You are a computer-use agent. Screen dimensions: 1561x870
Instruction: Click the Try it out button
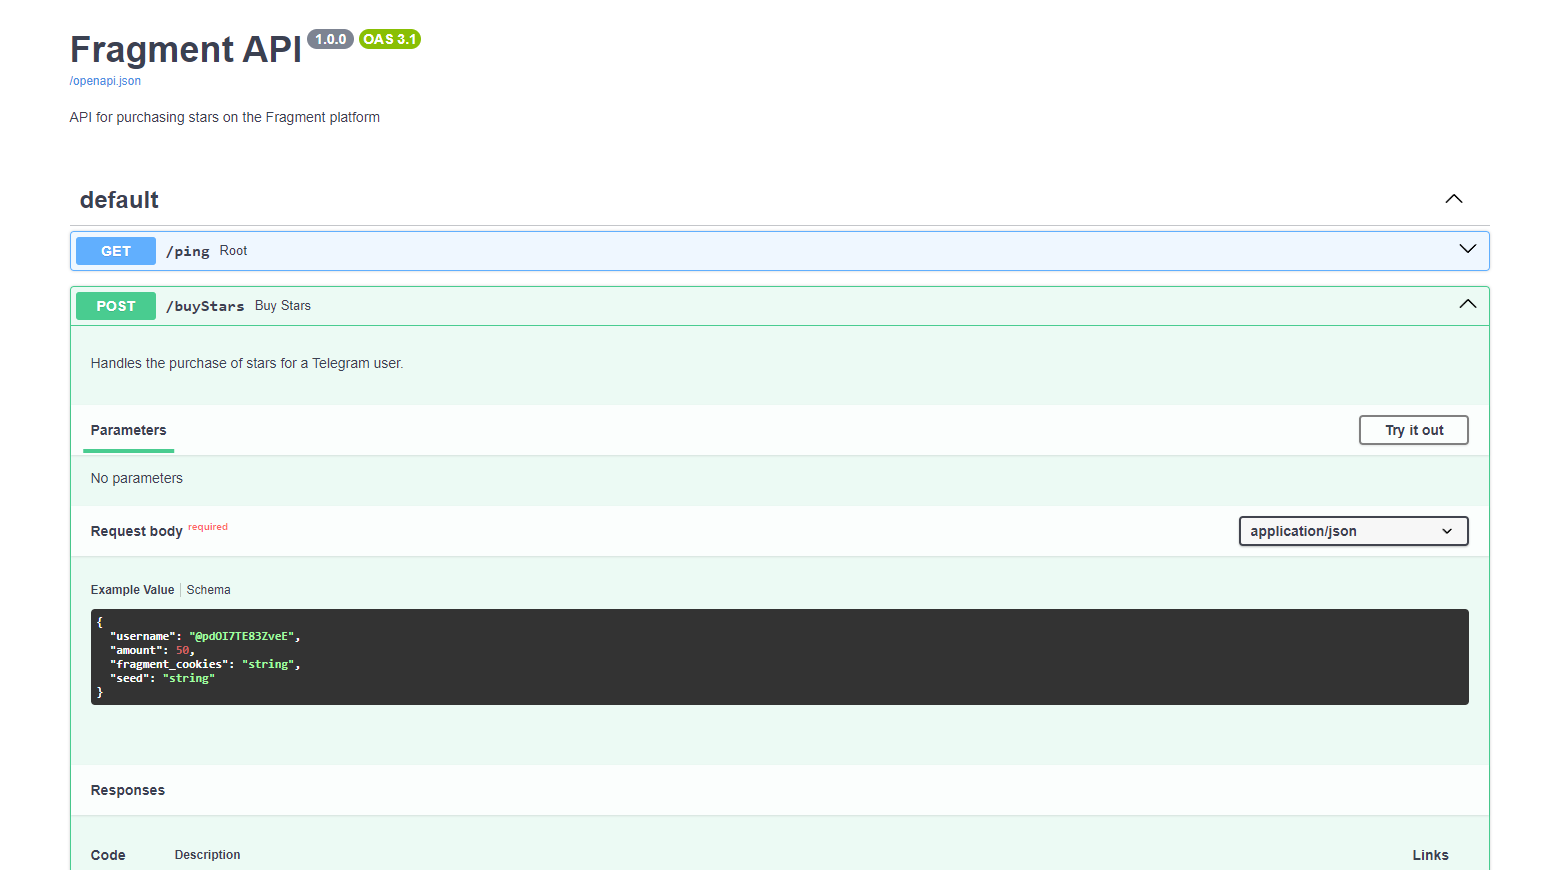point(1414,430)
